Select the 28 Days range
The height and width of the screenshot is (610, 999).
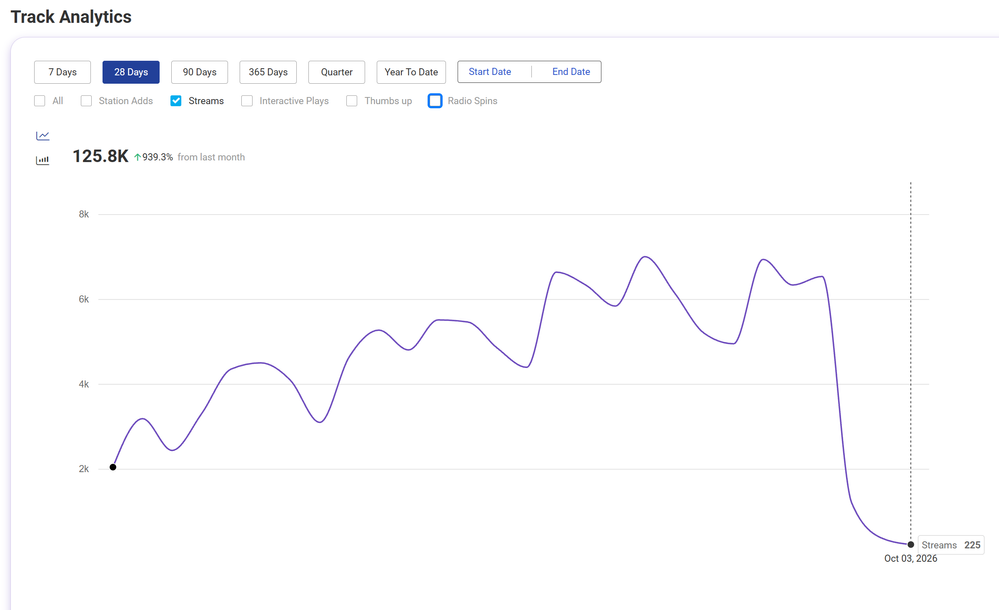click(131, 72)
